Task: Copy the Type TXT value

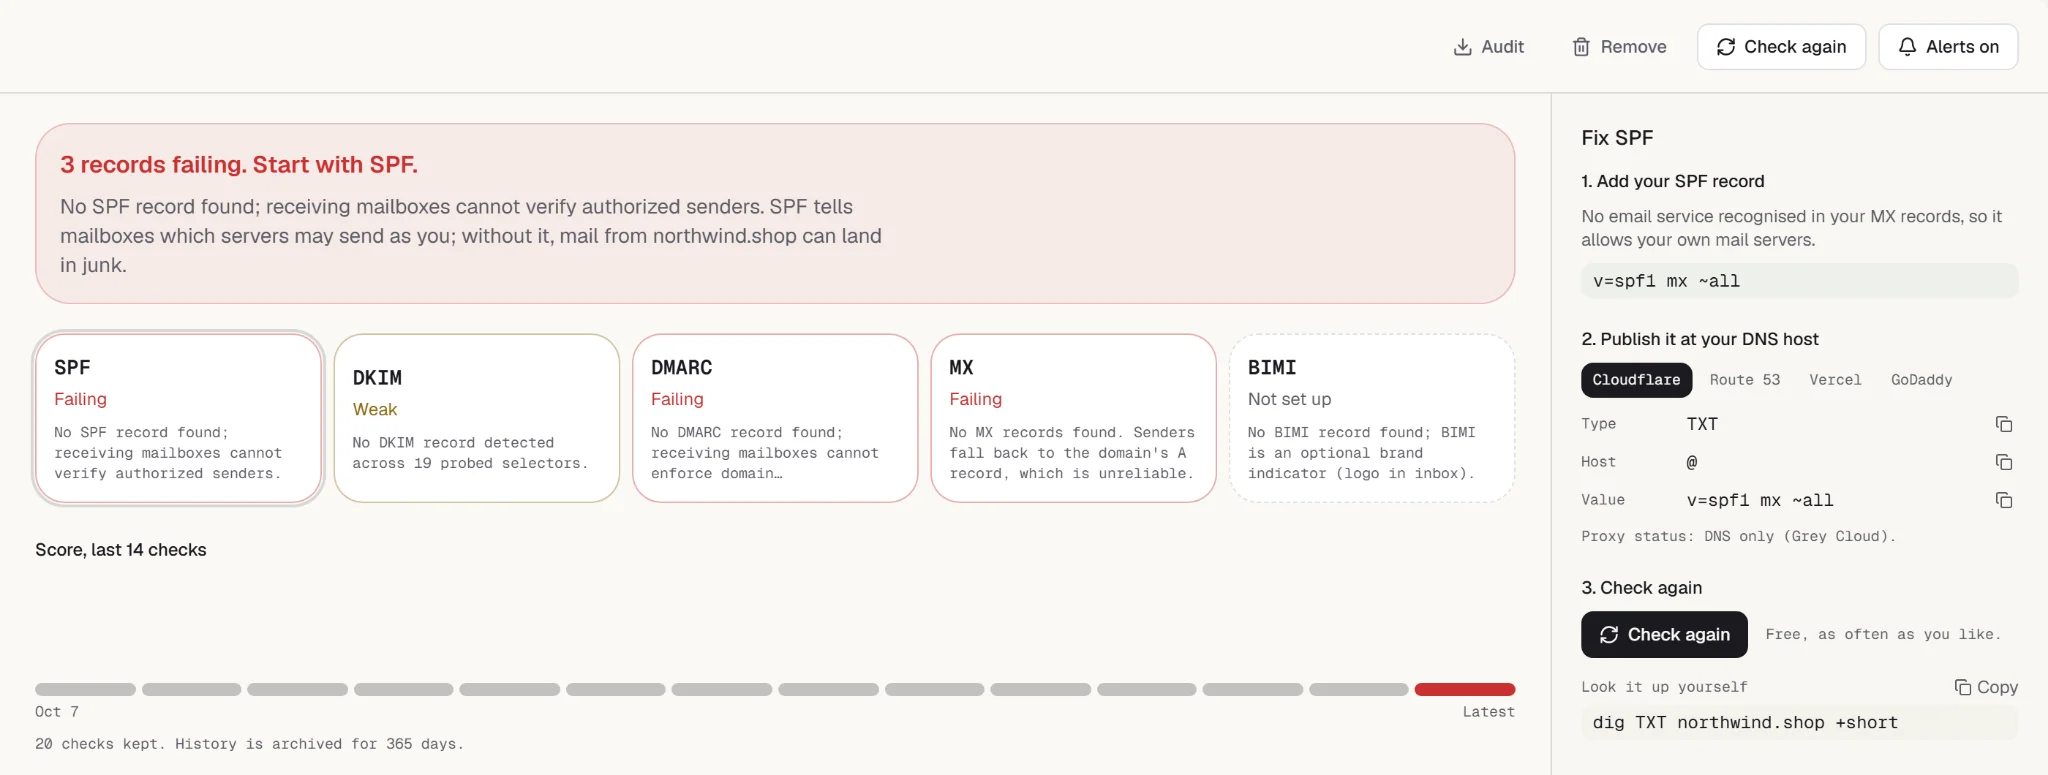Action: tap(2003, 424)
